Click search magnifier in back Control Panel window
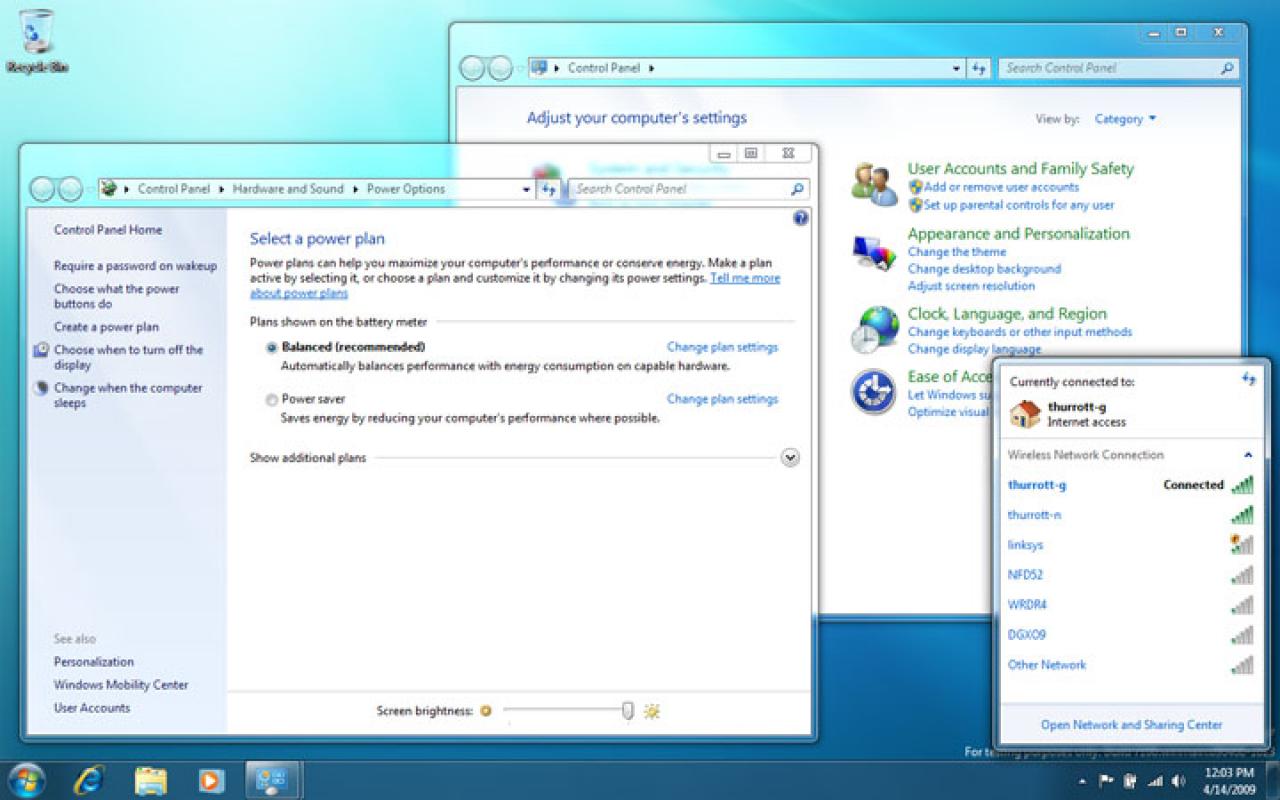 [1227, 68]
